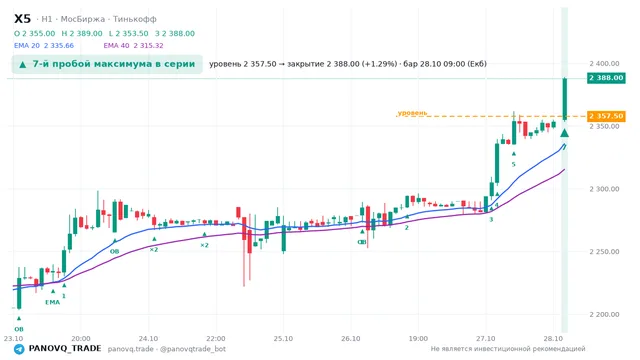Viewport: 640px width, 360px height.
Task: Click the 20:00 time axis label
Action: click(81, 338)
